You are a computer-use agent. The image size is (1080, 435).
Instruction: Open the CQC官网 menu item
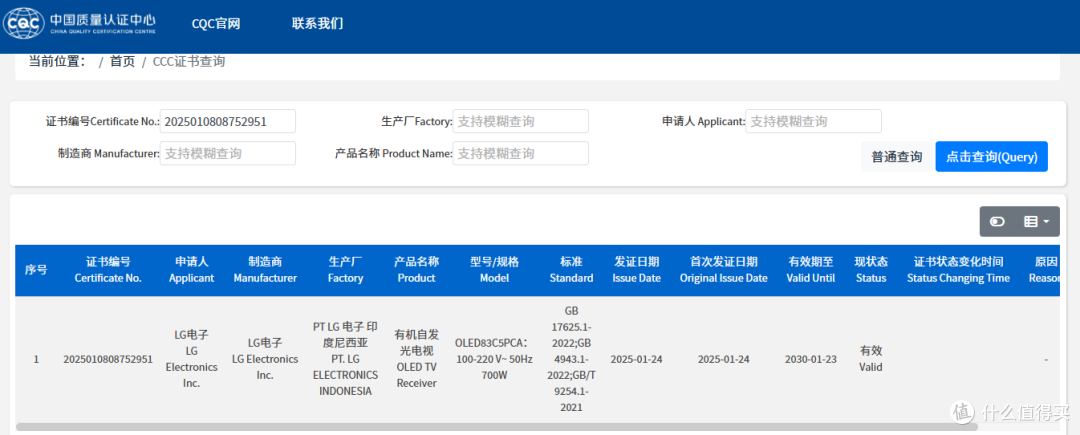coord(216,23)
